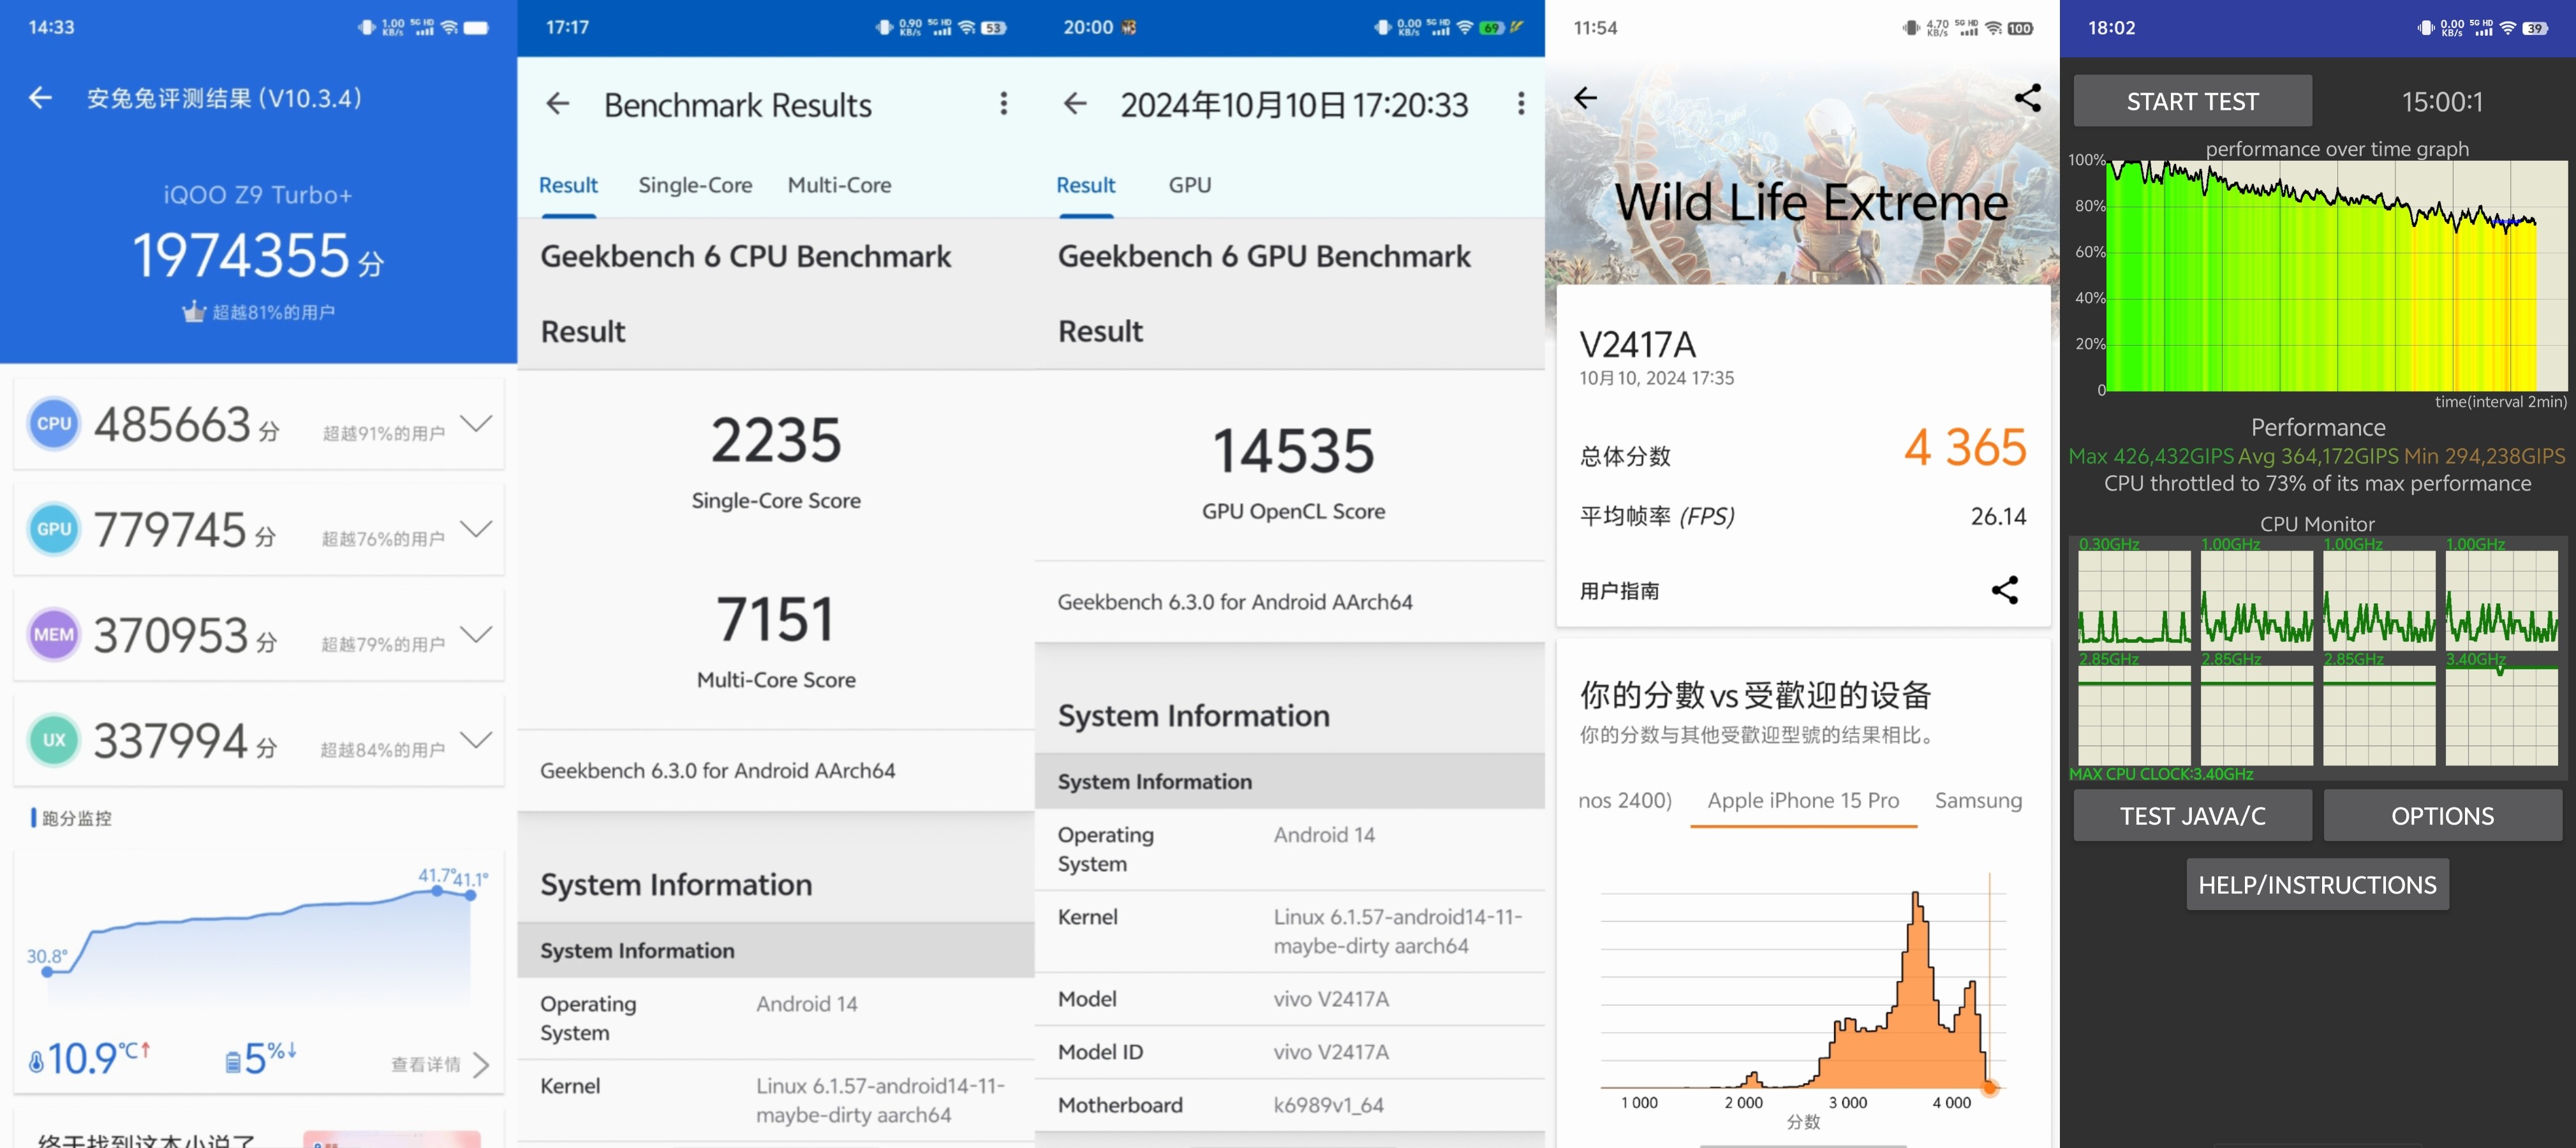The height and width of the screenshot is (1148, 2576).
Task: Click share icon beside user guide row
Action: (2004, 590)
